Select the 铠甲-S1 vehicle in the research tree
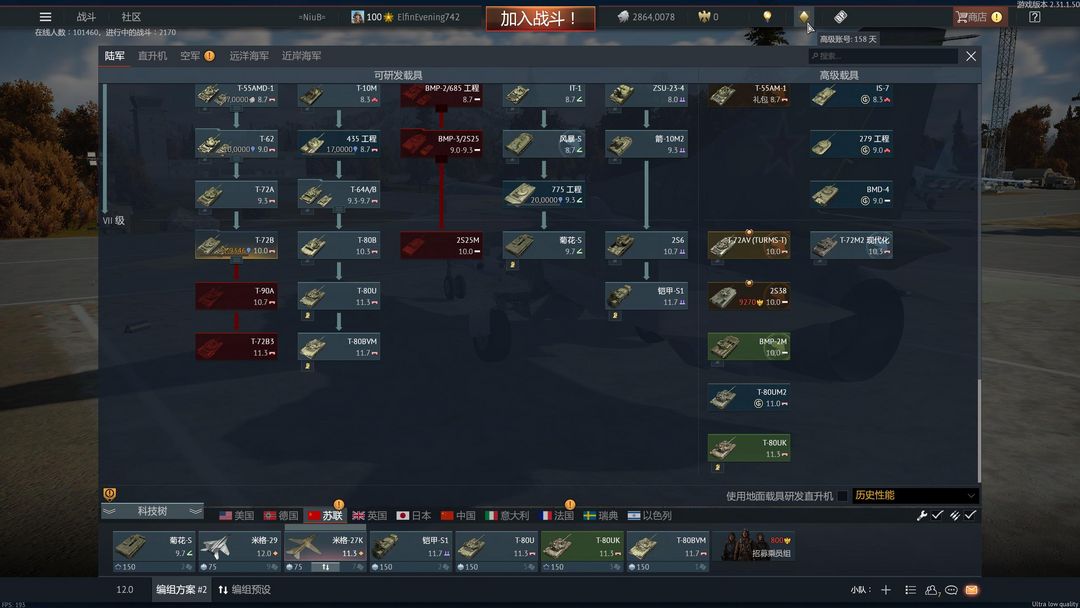Viewport: 1080px width, 608px height. click(646, 296)
